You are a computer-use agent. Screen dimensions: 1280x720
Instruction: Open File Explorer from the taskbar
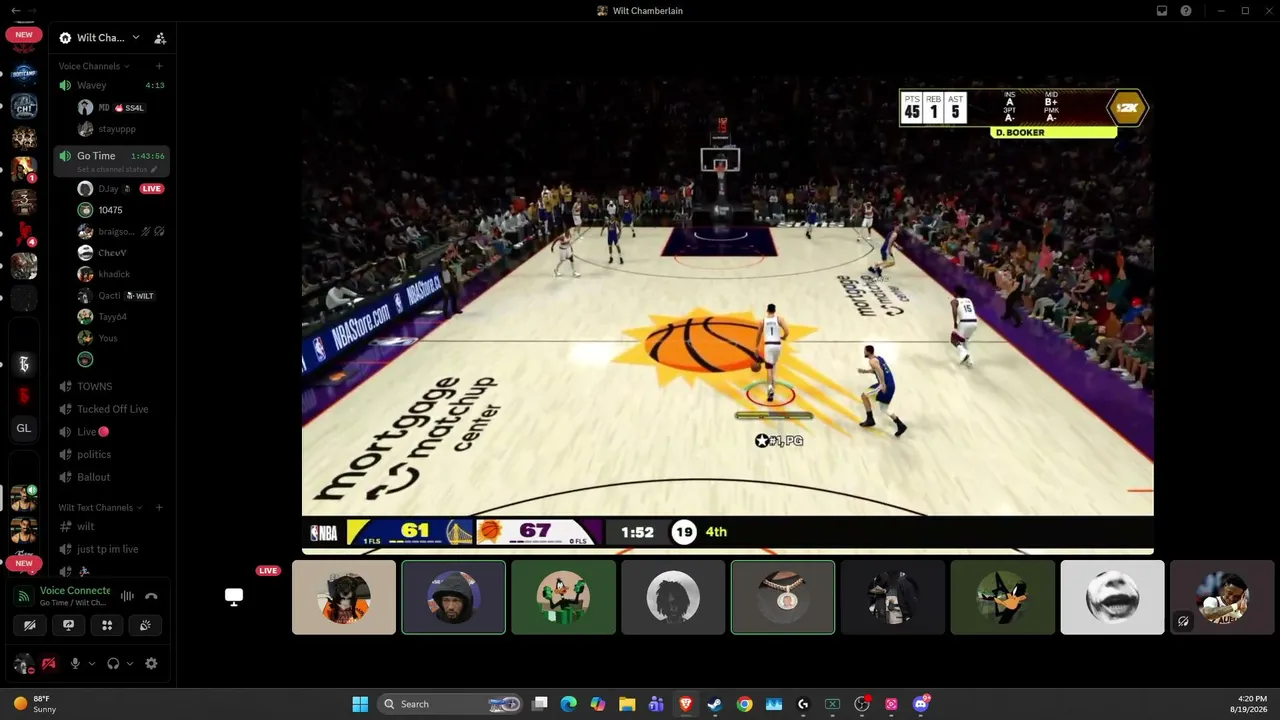(x=627, y=704)
